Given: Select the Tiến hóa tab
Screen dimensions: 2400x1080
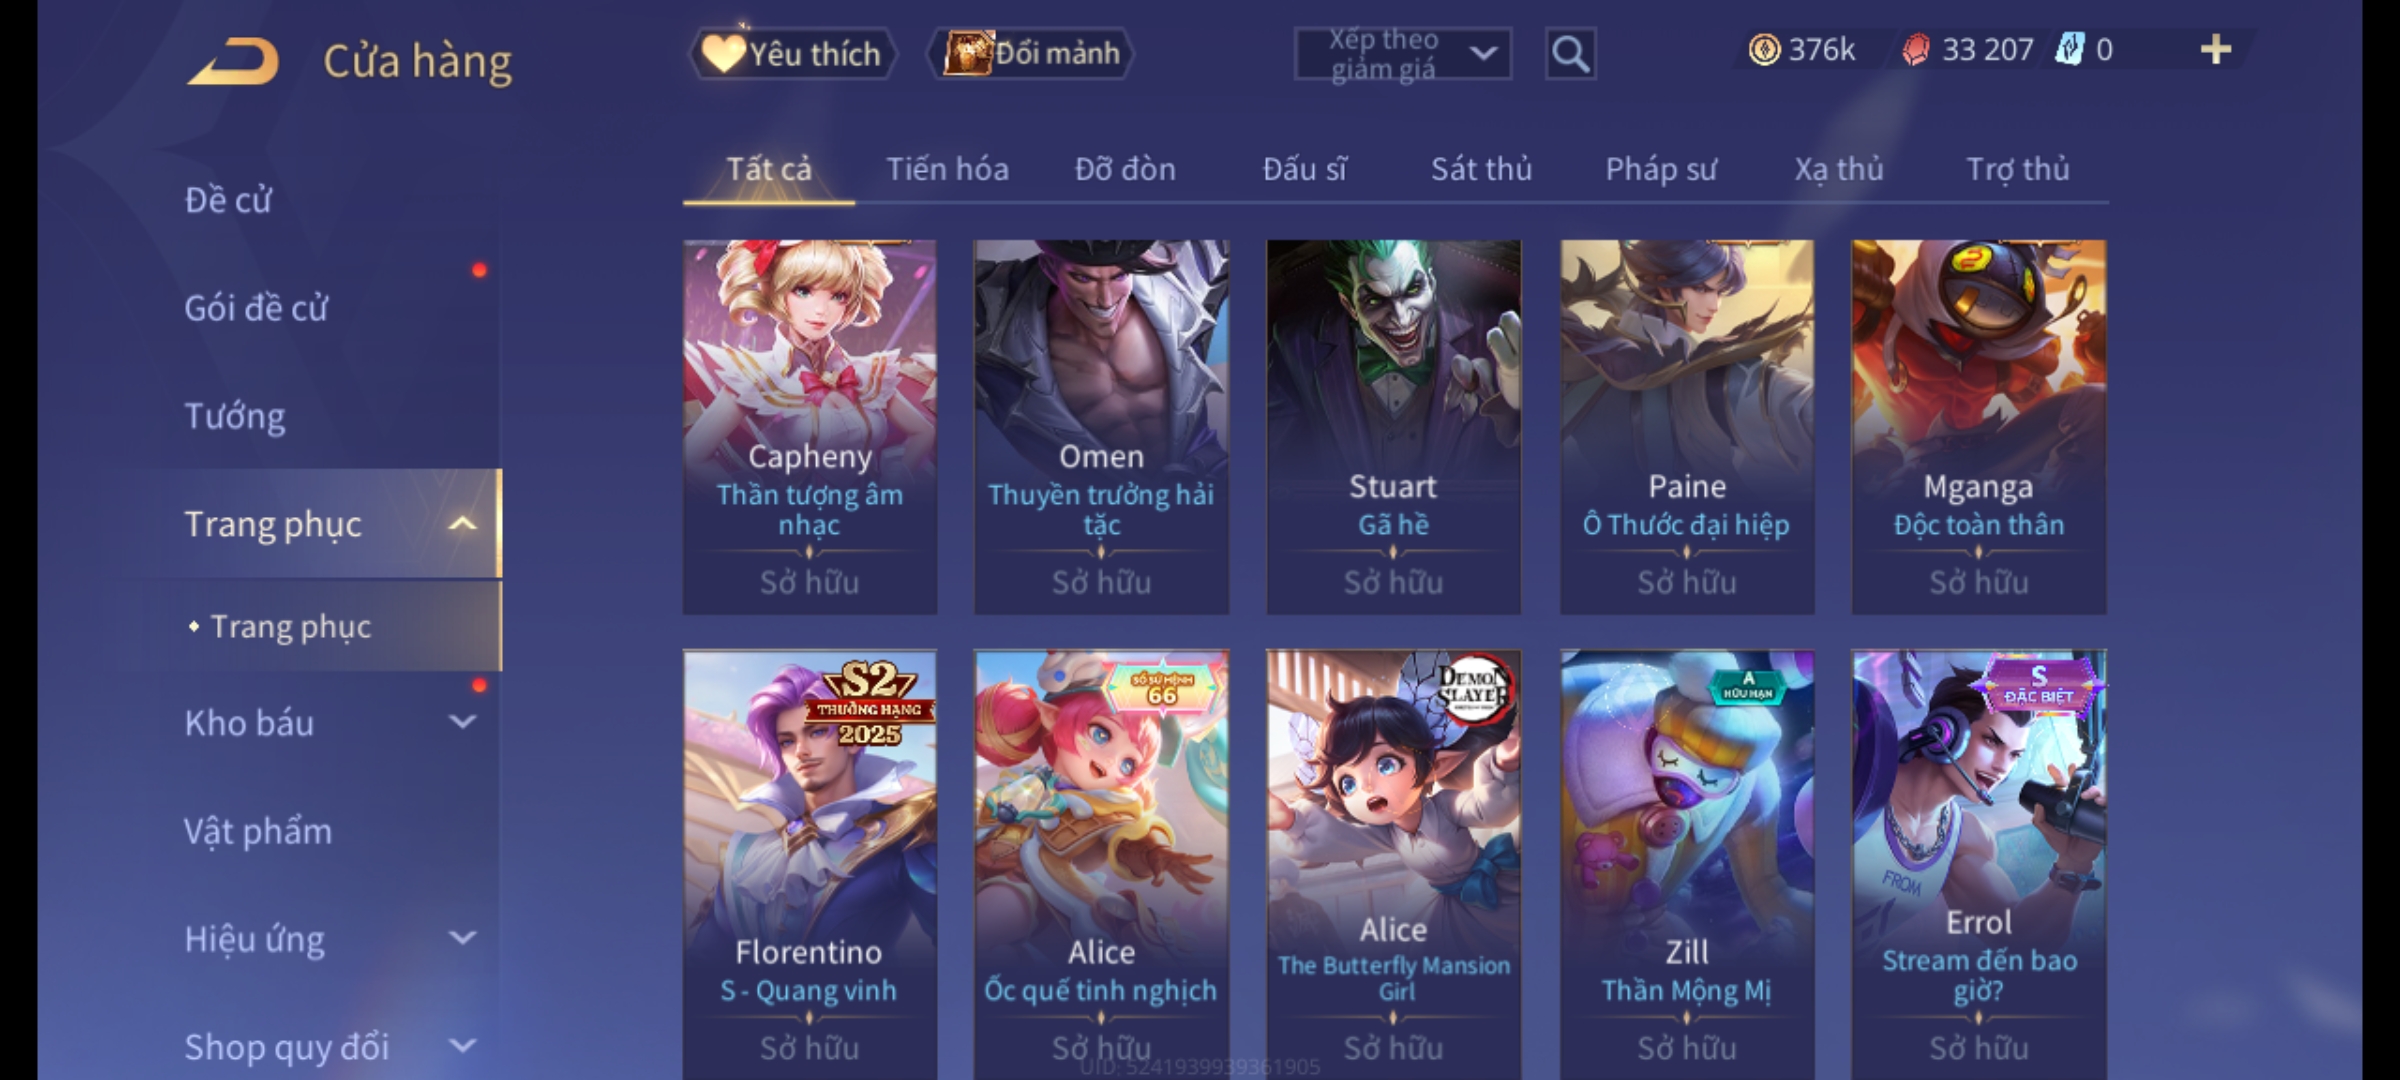Looking at the screenshot, I should click(947, 169).
